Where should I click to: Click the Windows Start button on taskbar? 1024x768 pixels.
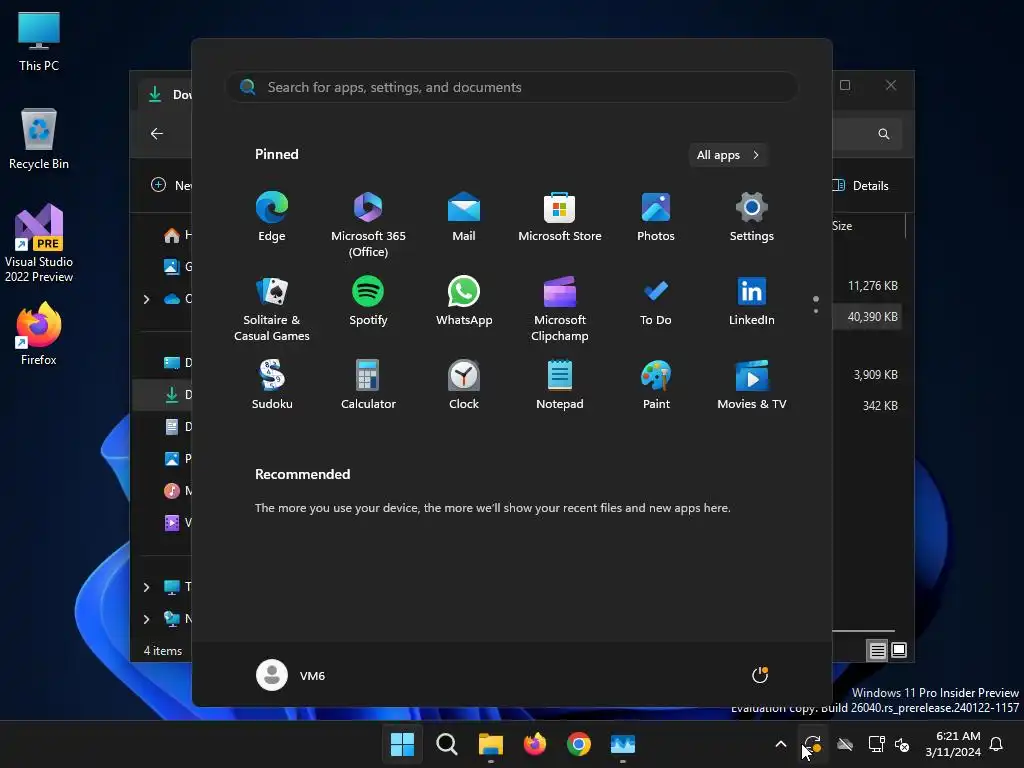(x=402, y=744)
